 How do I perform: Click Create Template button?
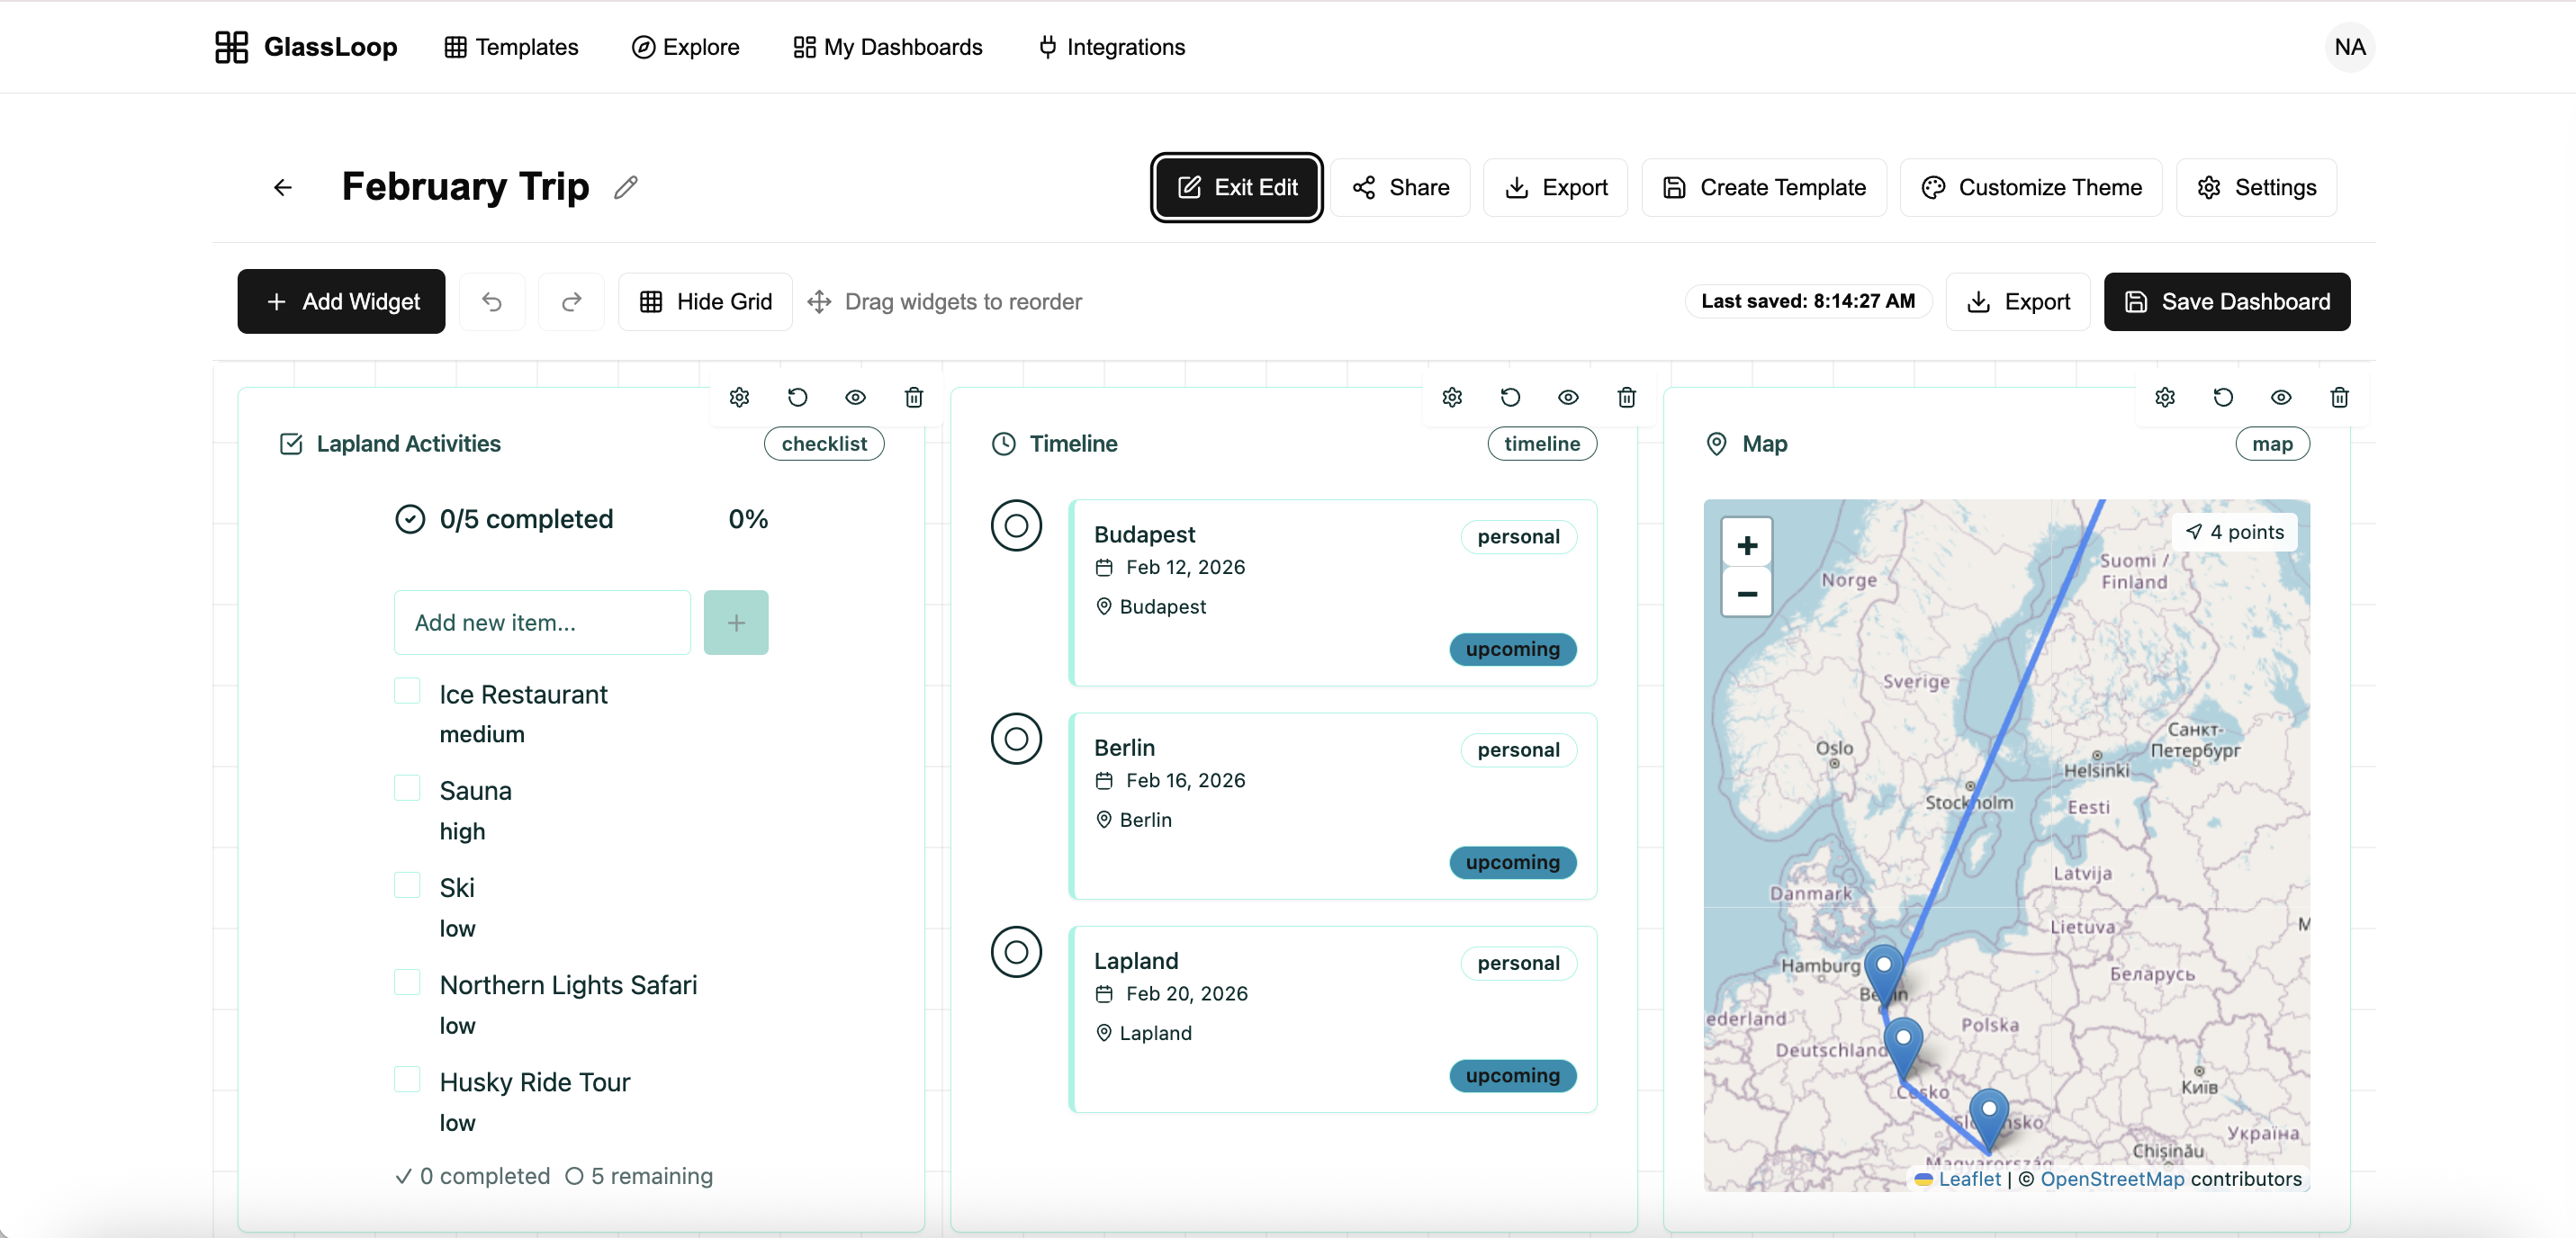[x=1764, y=187]
